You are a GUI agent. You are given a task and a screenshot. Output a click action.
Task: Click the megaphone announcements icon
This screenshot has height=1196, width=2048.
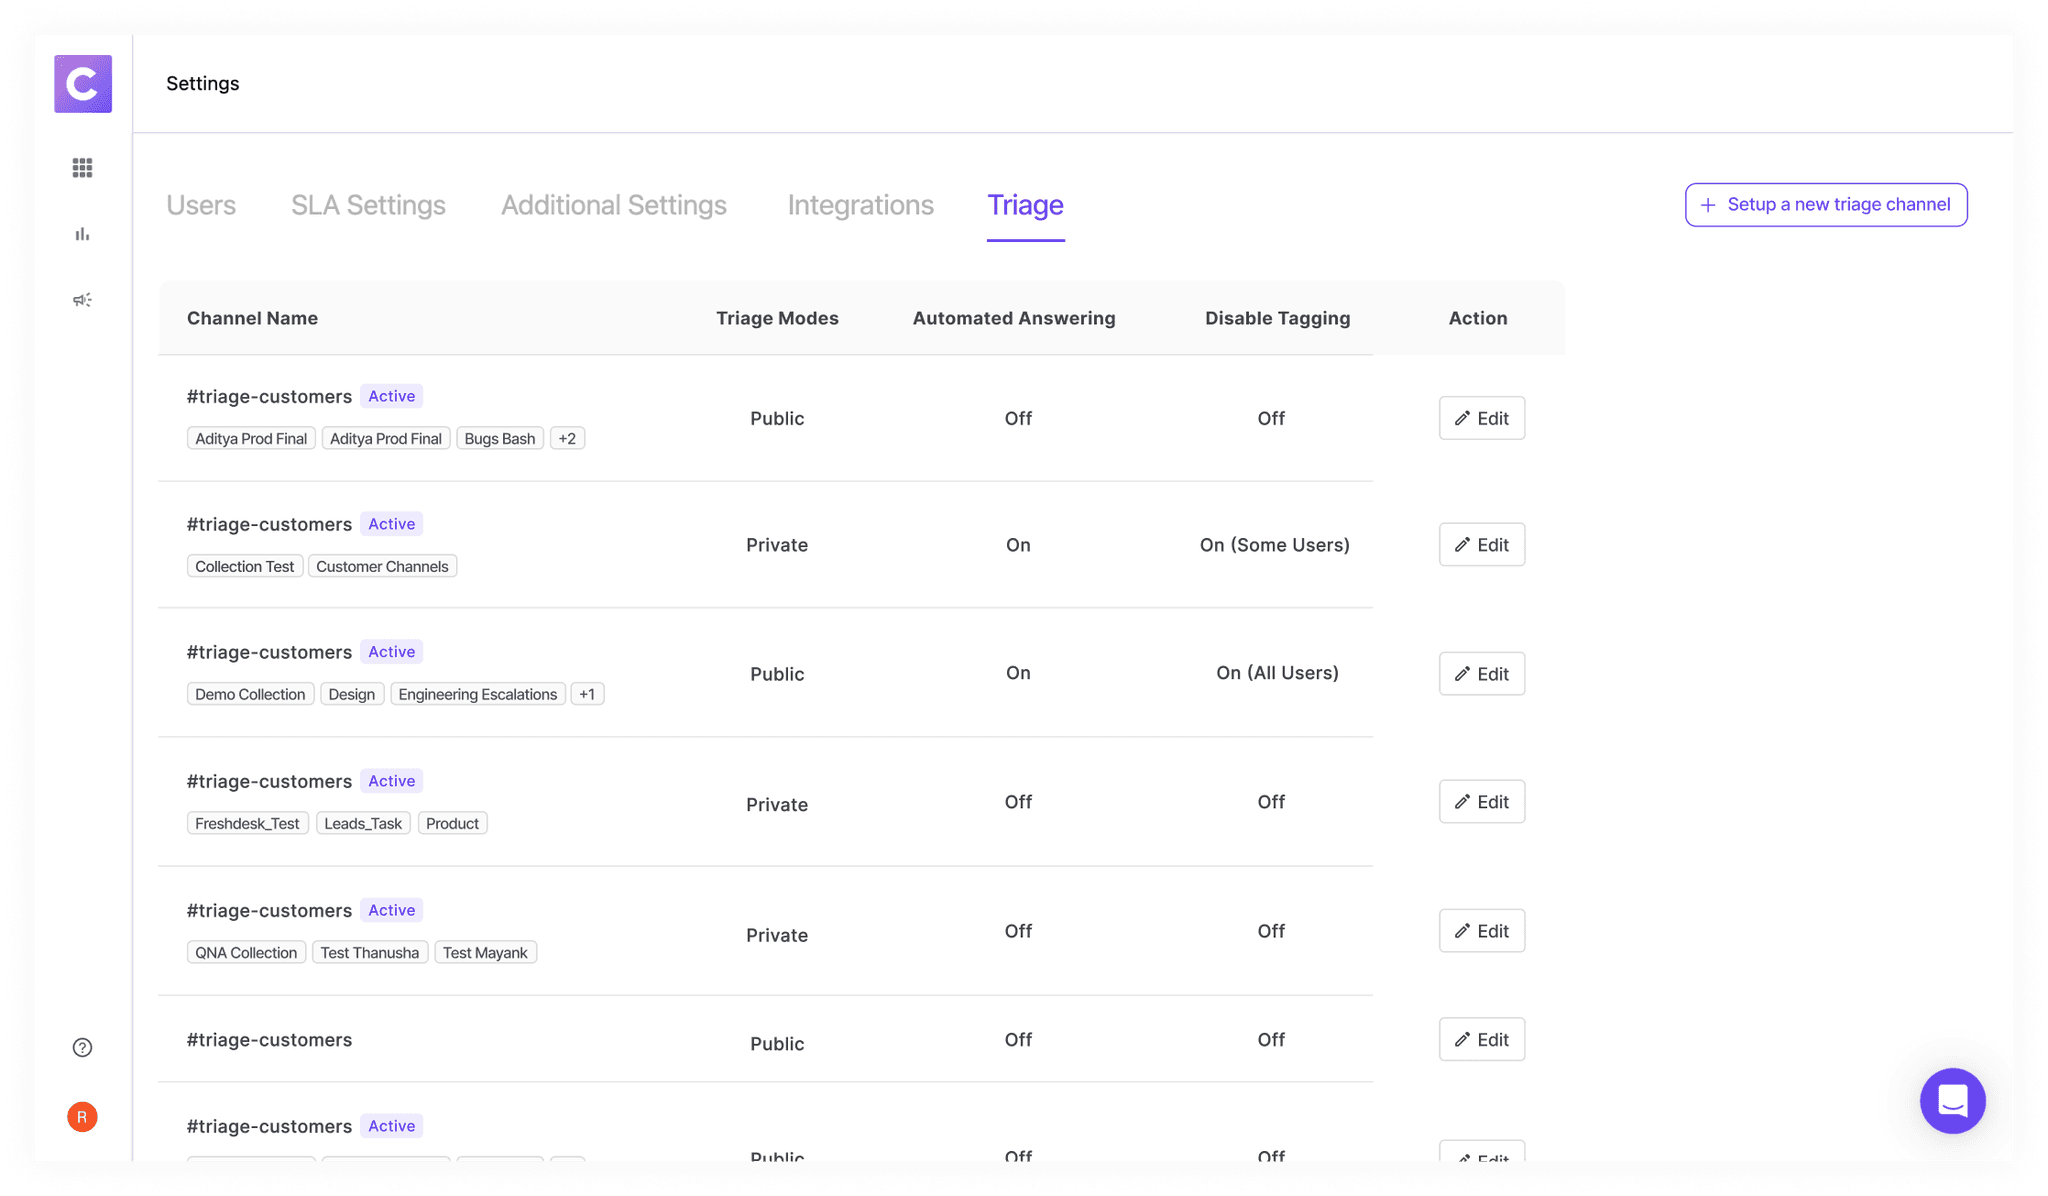(x=83, y=300)
